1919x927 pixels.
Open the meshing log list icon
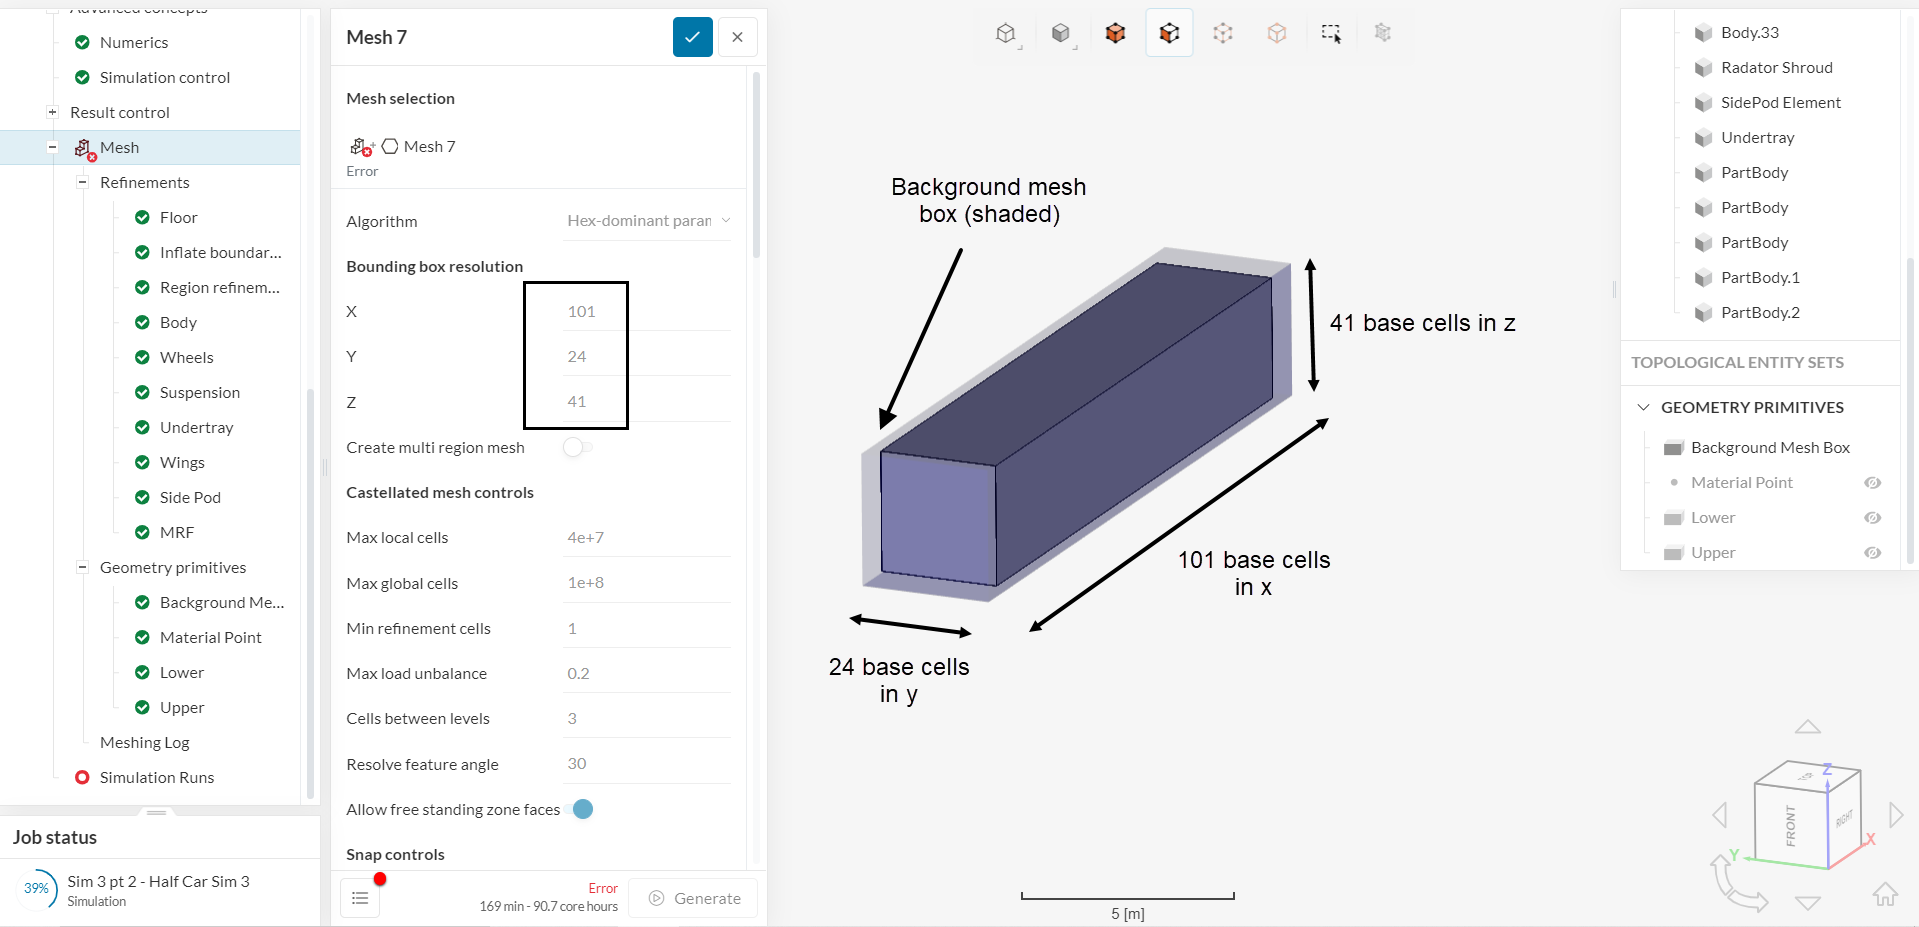(360, 898)
